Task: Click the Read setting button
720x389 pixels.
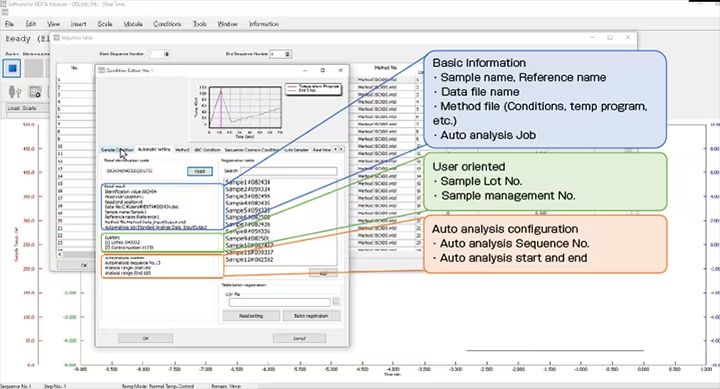Action: 251,316
